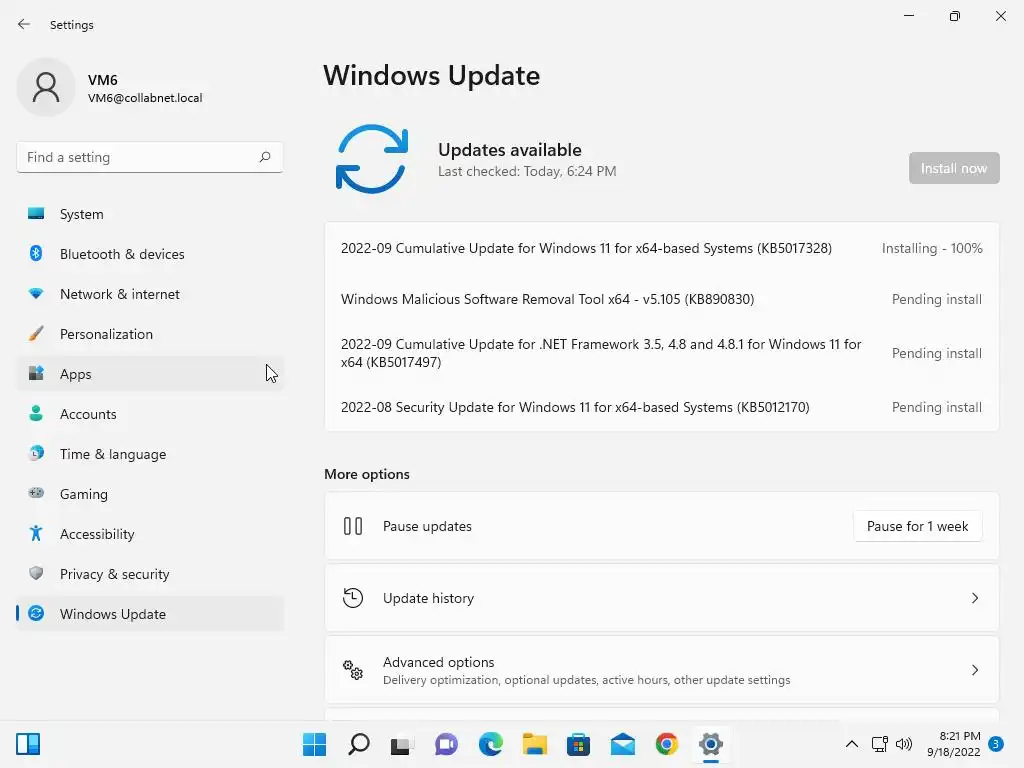This screenshot has height=768, width=1024.
Task: Click the Gaming controller icon
Action: point(36,493)
